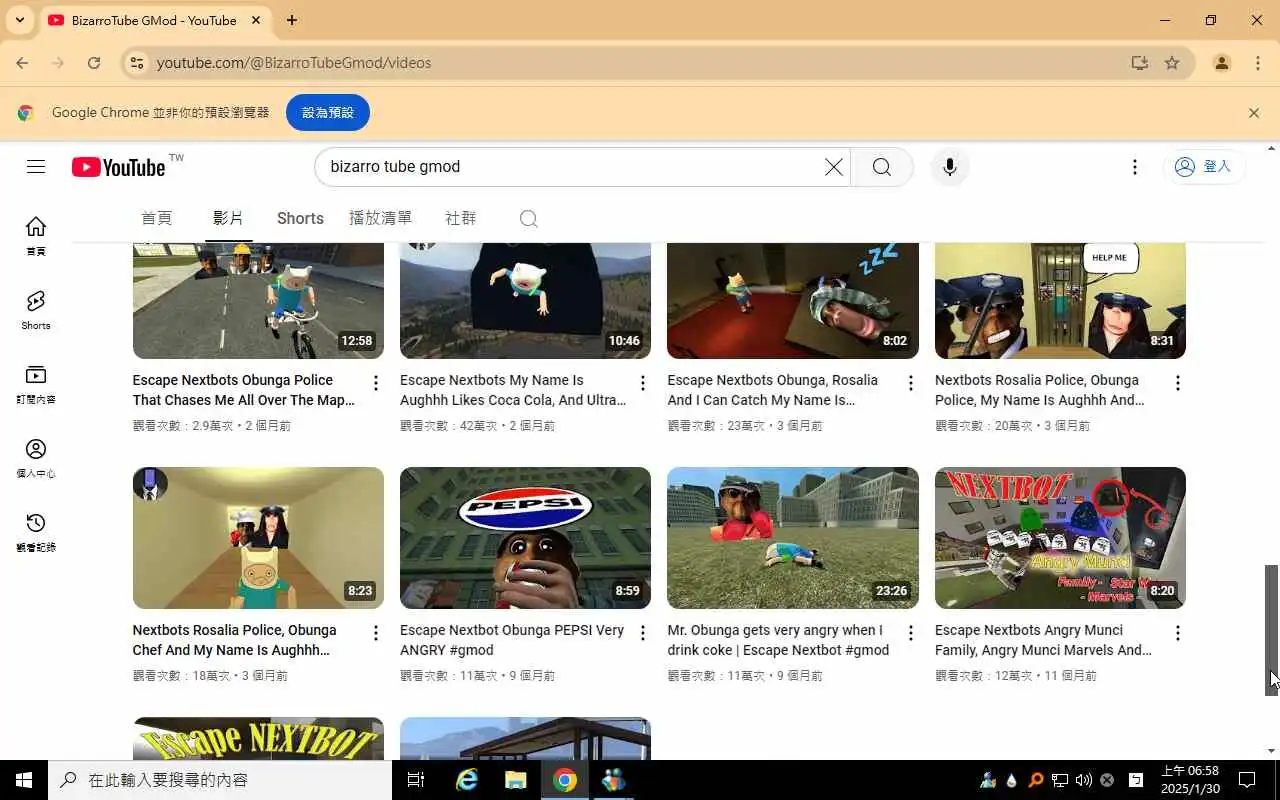The image size is (1280, 800).
Task: Open options for Mr. Obunga coke video
Action: (910, 633)
